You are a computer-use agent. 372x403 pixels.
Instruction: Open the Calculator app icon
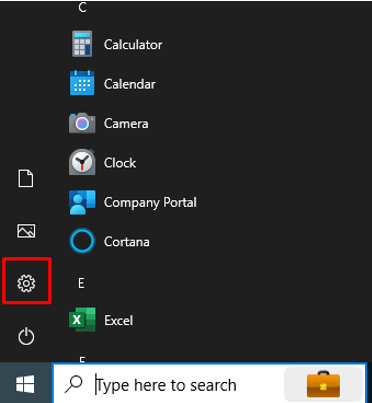pos(82,44)
